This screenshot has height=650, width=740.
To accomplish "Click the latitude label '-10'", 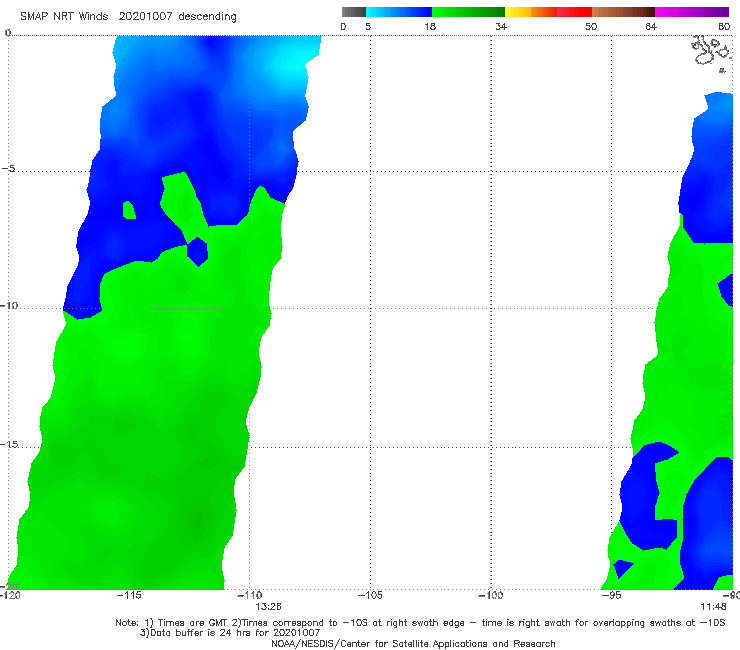I will point(9,305).
